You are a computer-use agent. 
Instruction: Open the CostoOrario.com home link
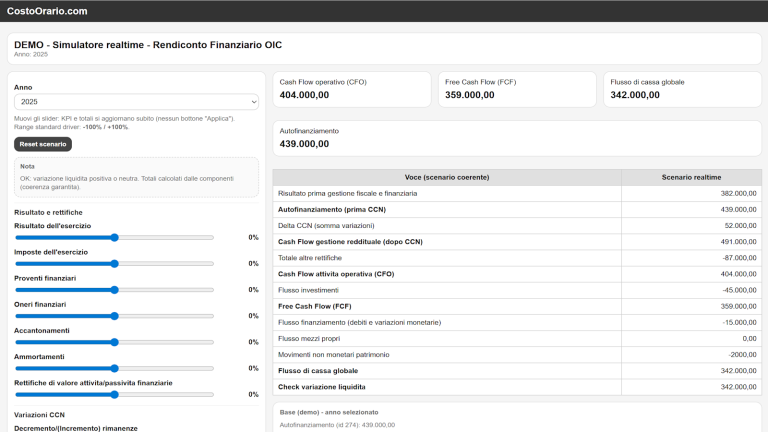click(47, 11)
